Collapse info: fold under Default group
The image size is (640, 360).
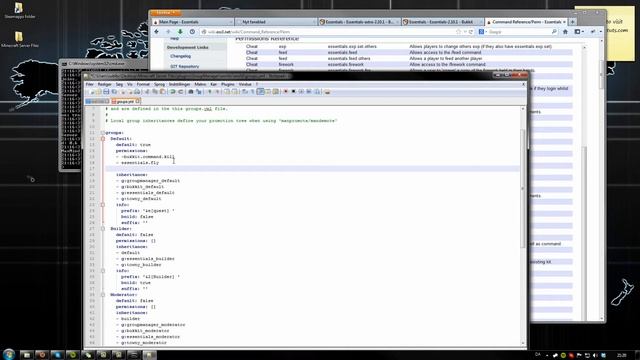pos(103,204)
